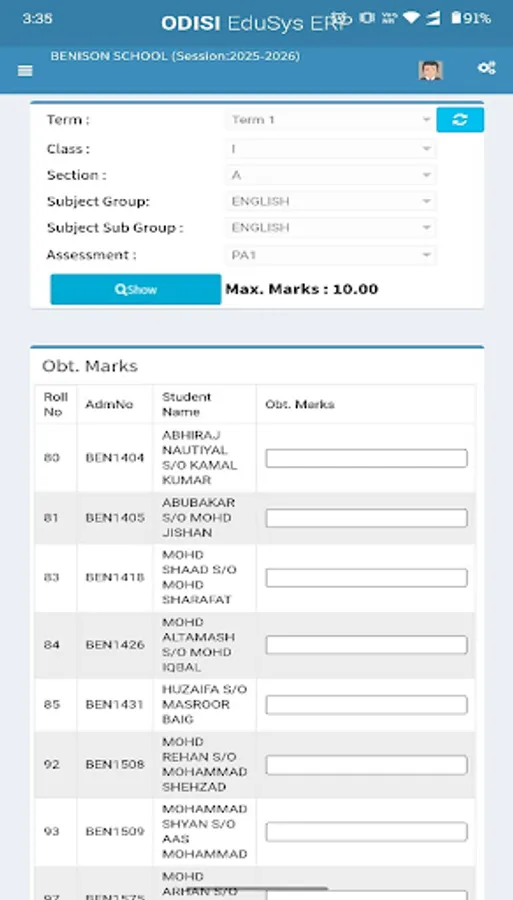The image size is (513, 900).
Task: Tap the Wi-Fi status icon
Action: 411,18
